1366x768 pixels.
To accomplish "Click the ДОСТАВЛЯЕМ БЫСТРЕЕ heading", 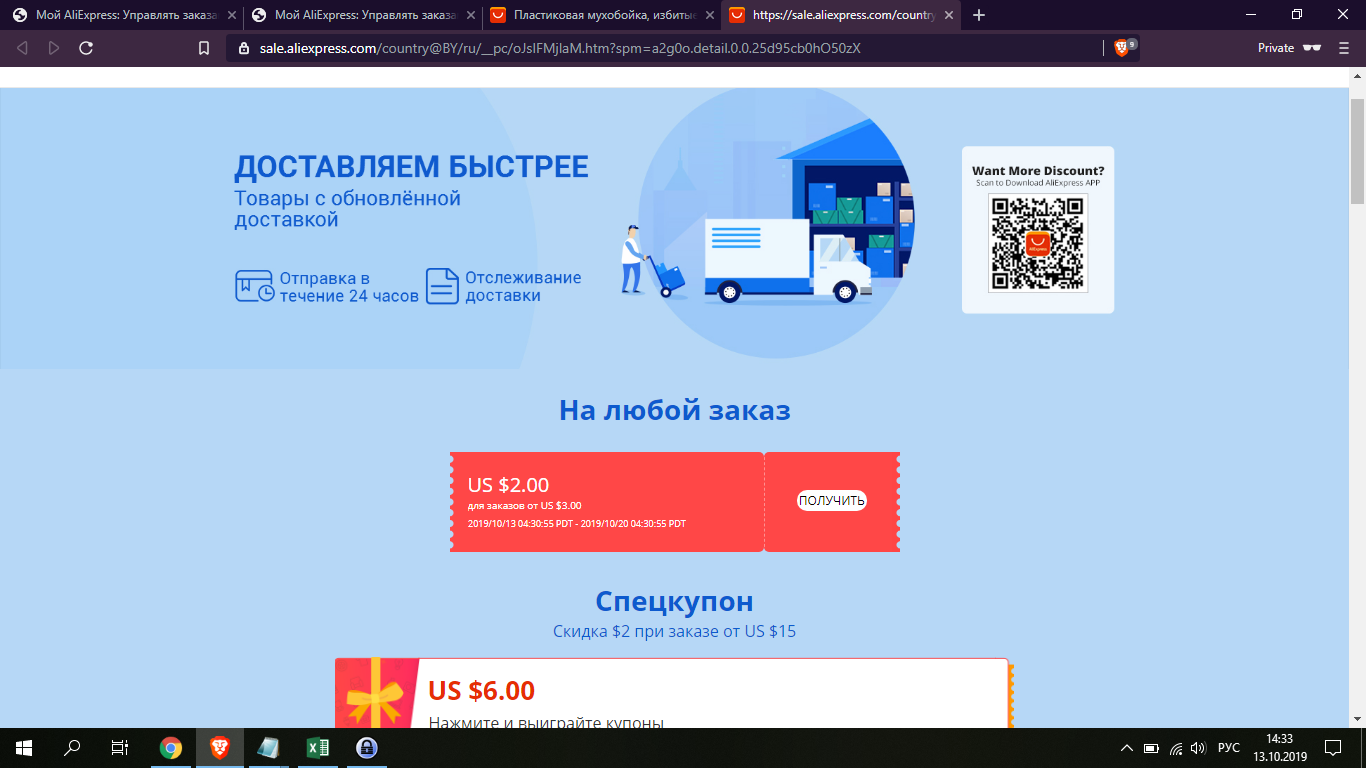I will pos(411,166).
